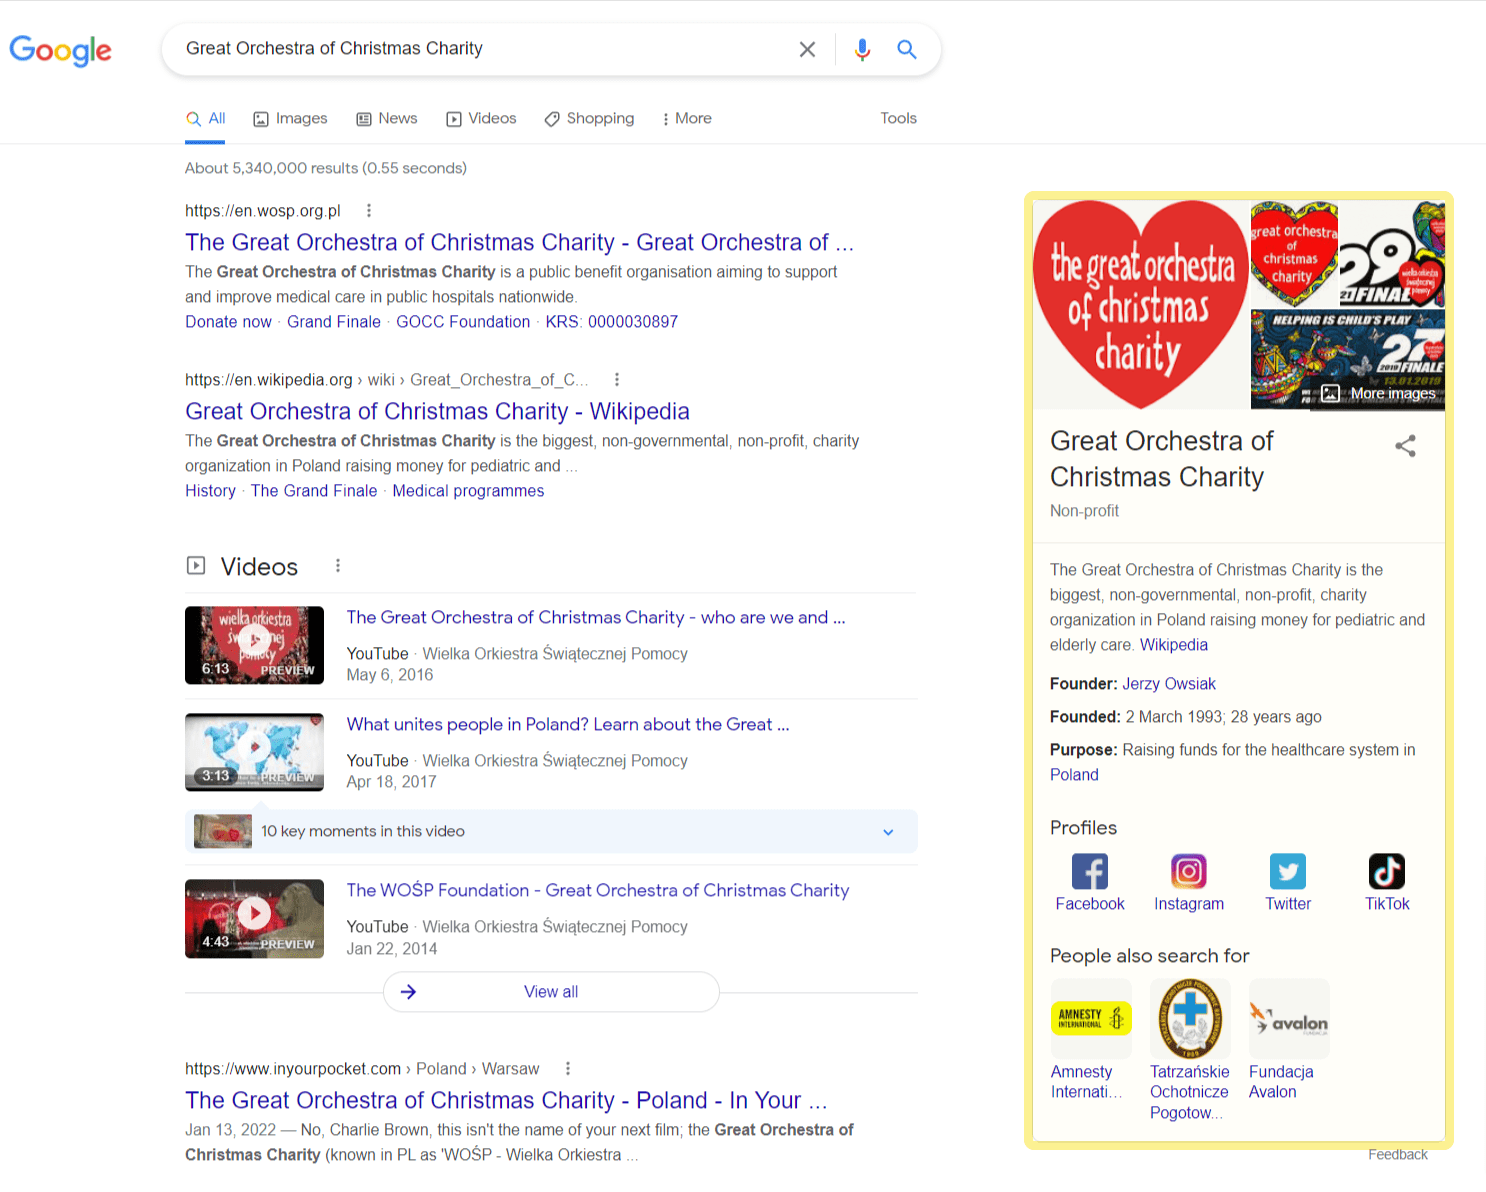Follow the GOCC Foundation sitelink
This screenshot has width=1486, height=1192.
(x=463, y=321)
